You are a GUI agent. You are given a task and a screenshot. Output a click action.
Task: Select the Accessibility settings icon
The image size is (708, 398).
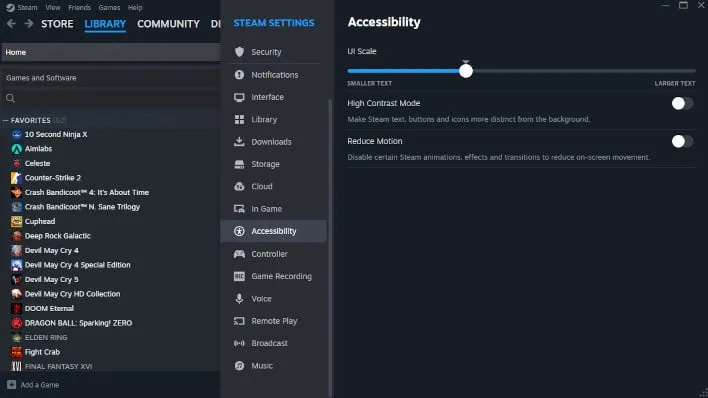[x=239, y=231]
